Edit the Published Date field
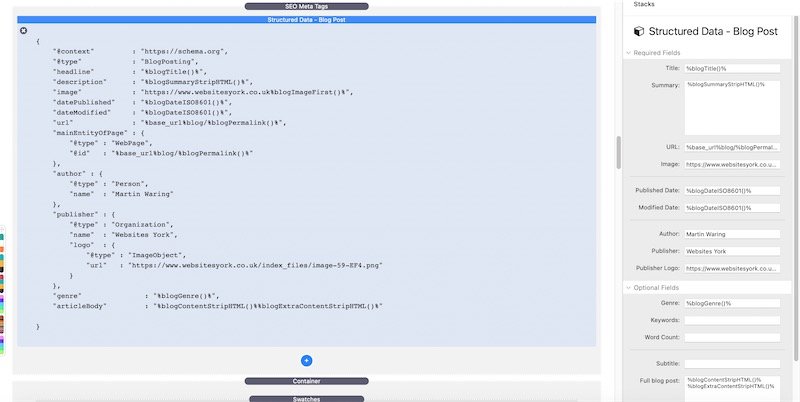 pos(732,191)
